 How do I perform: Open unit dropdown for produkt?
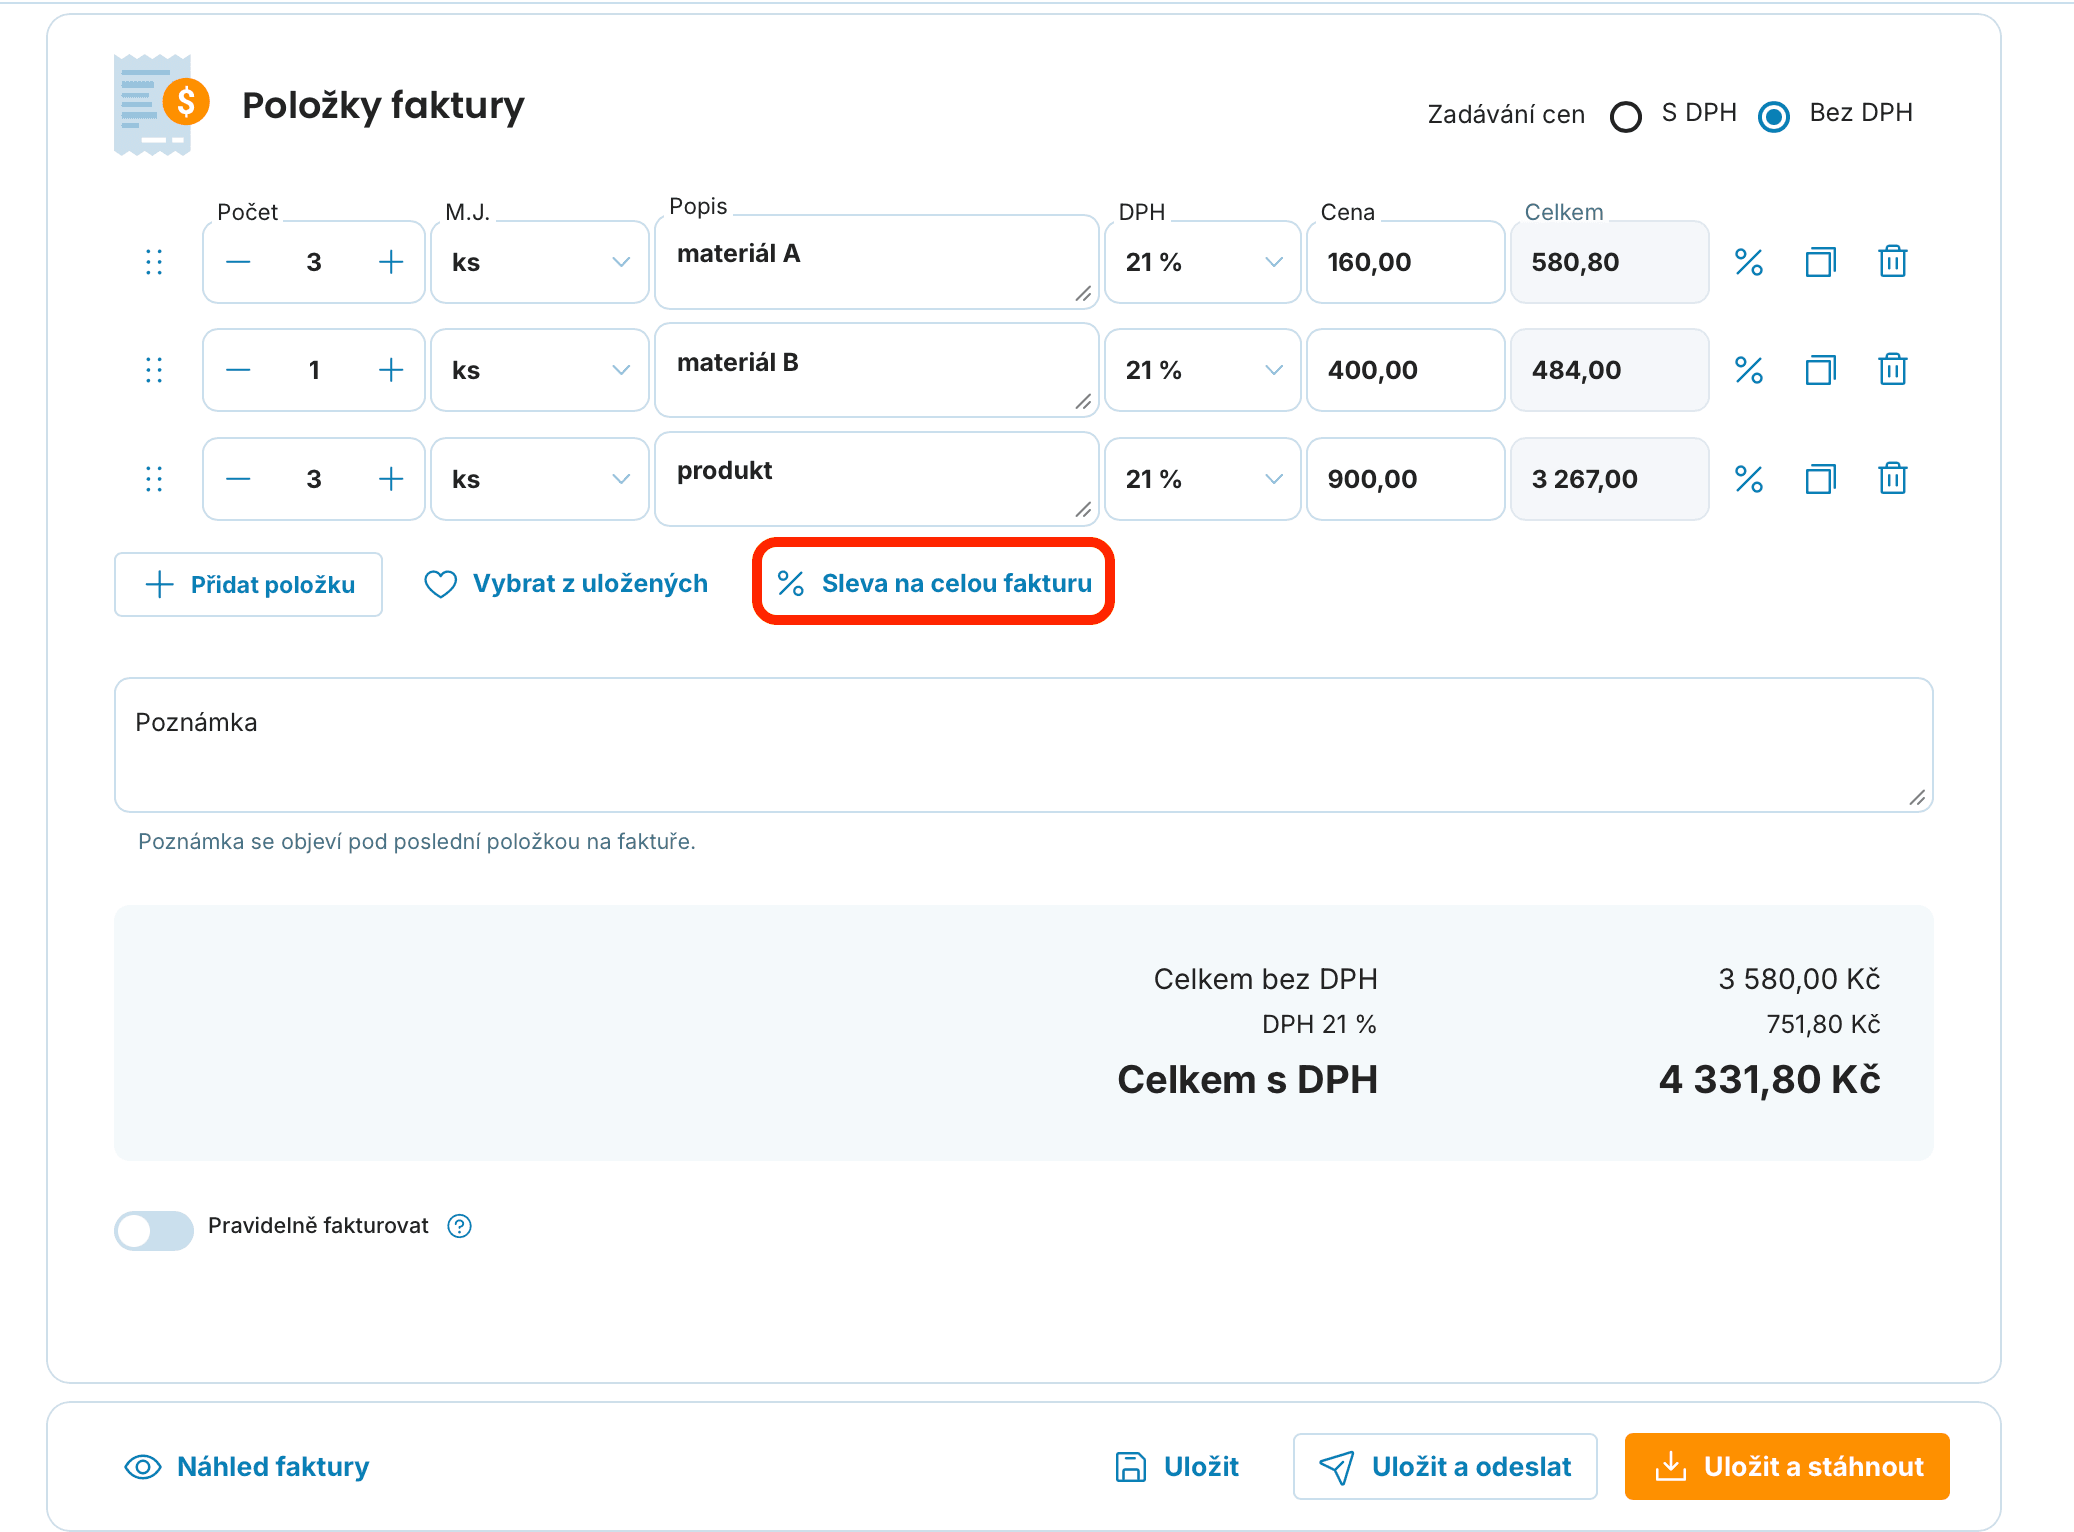point(540,479)
